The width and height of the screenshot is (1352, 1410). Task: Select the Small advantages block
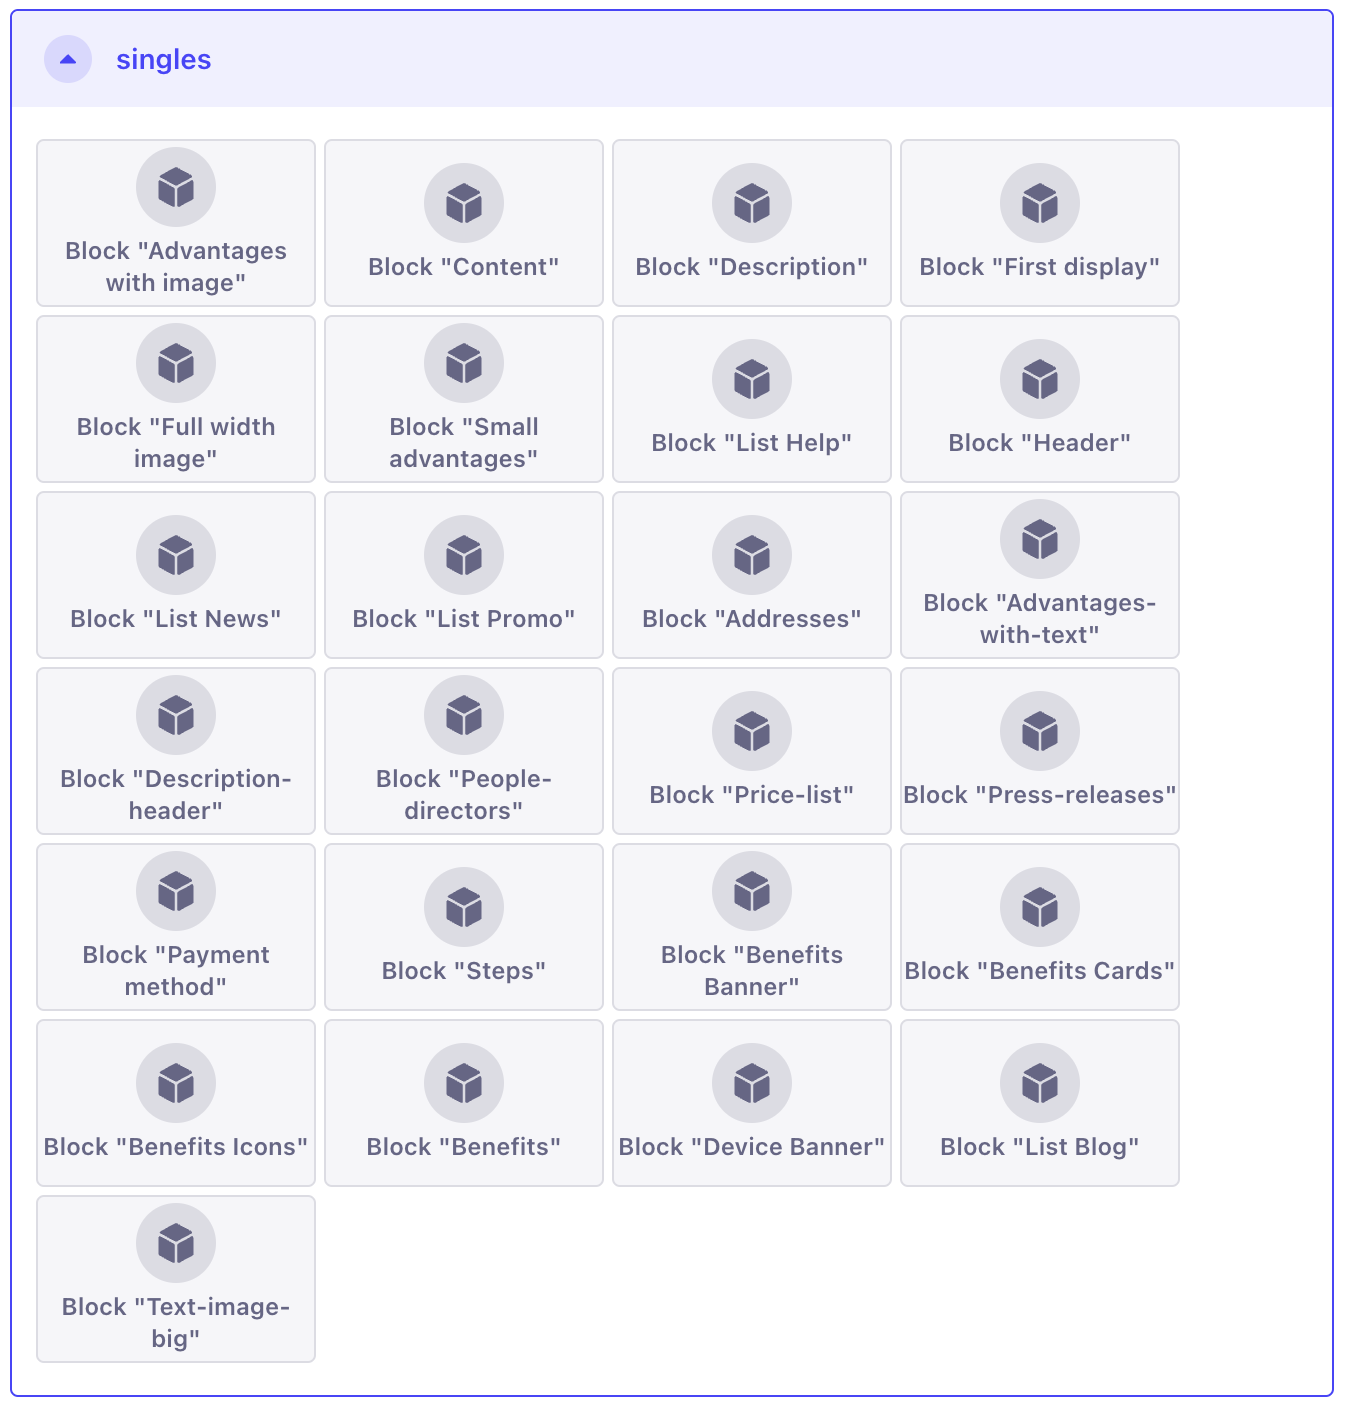coord(464,400)
